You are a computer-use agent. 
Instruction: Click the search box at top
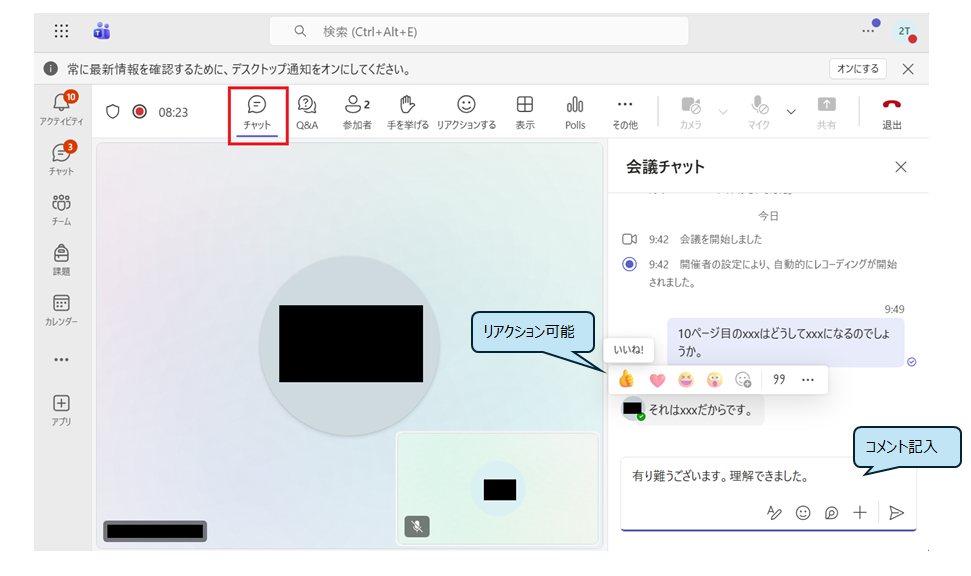pos(479,31)
